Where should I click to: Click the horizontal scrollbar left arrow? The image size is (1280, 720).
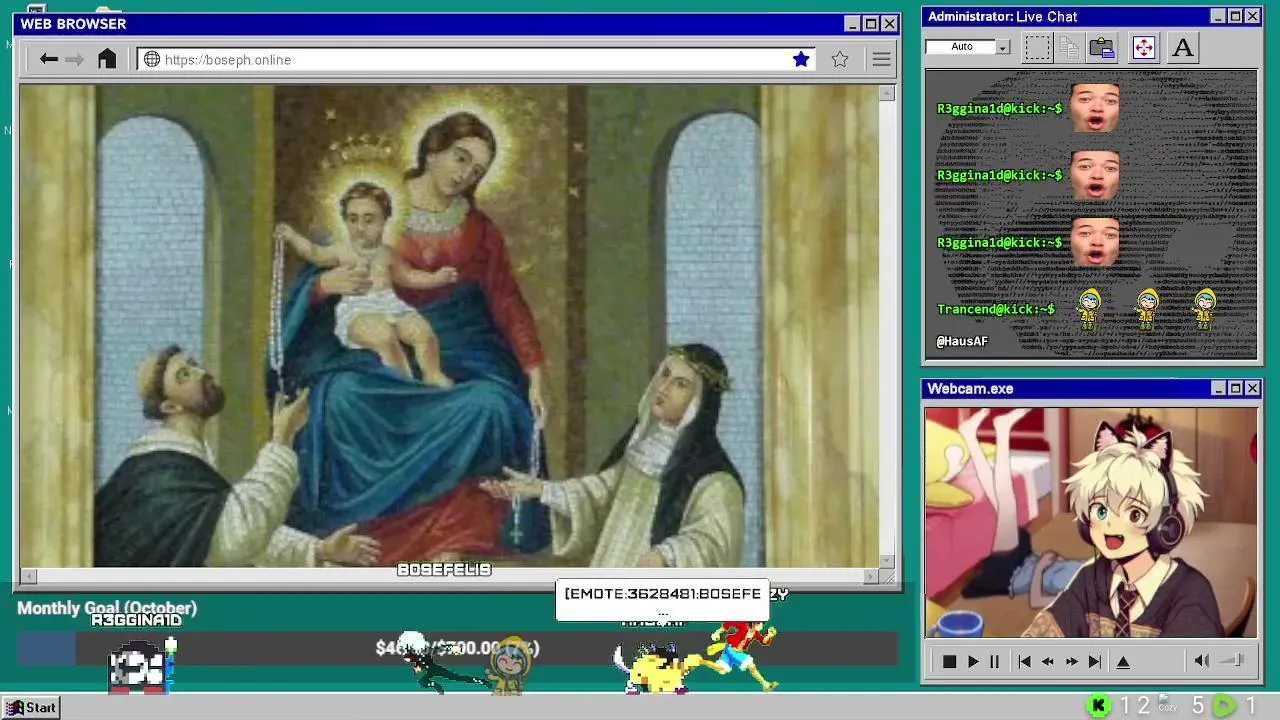28,576
